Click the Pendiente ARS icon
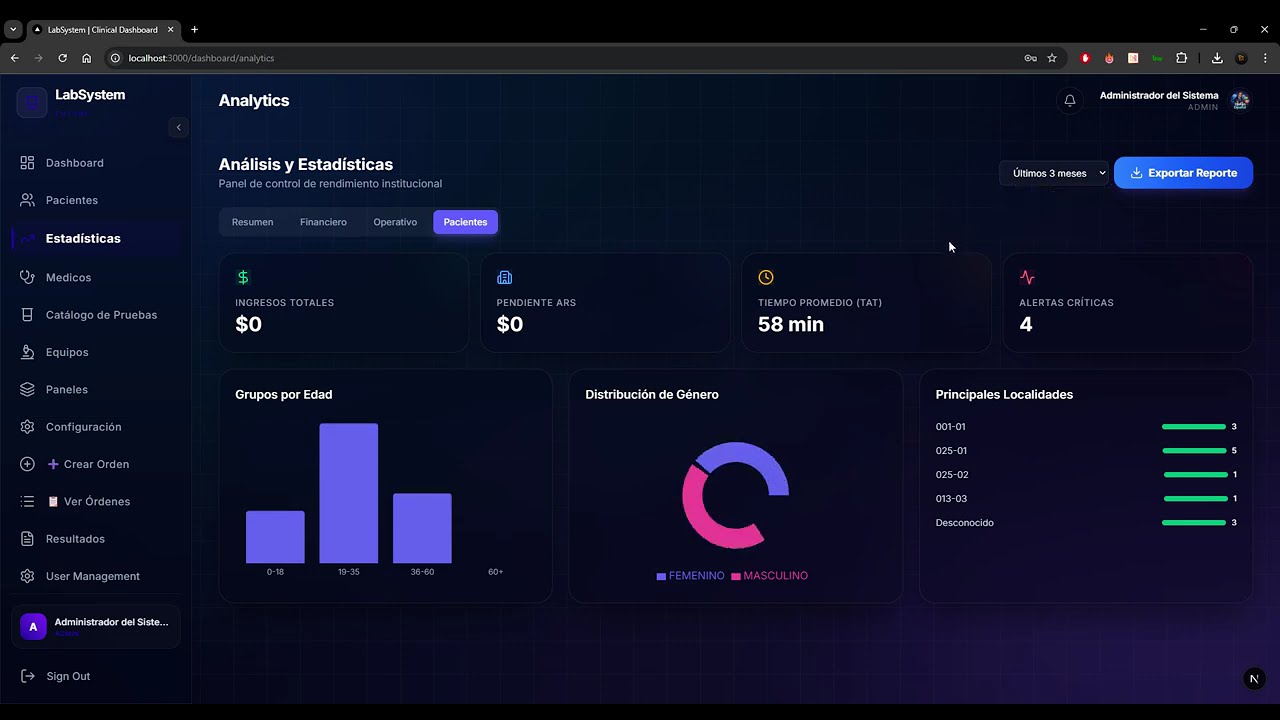Image resolution: width=1280 pixels, height=720 pixels. (504, 277)
